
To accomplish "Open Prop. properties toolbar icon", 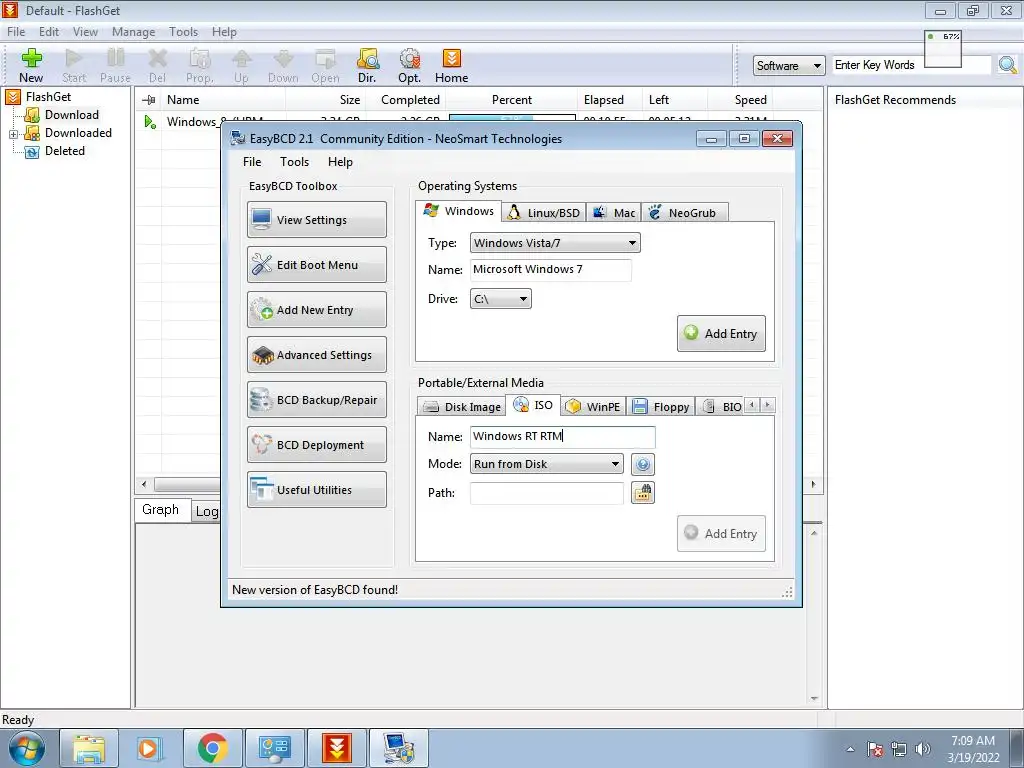I will 199,65.
